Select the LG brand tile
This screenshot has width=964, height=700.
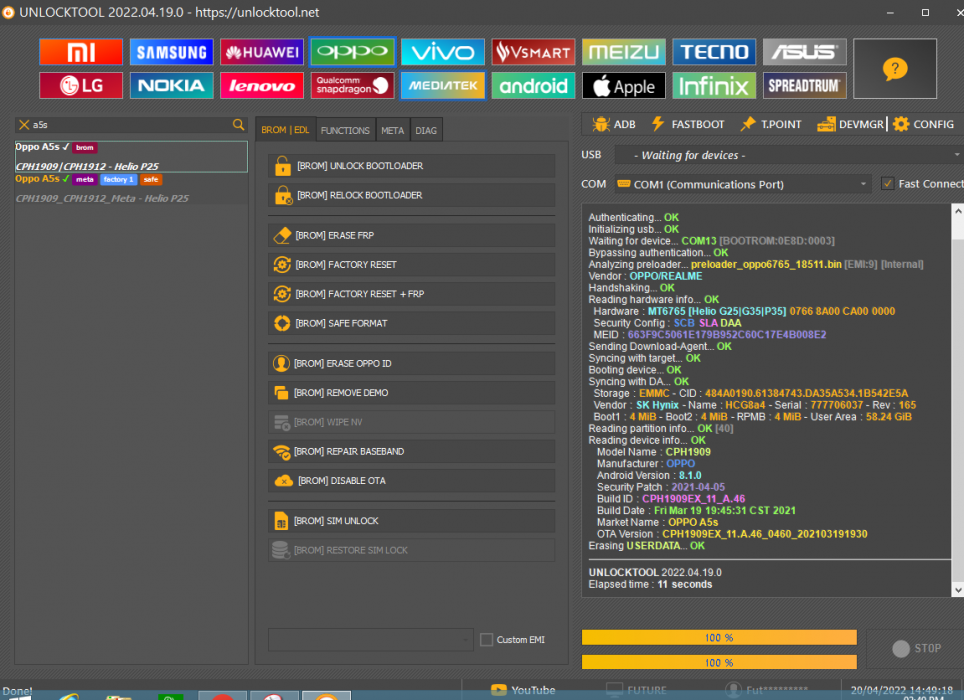tap(81, 85)
